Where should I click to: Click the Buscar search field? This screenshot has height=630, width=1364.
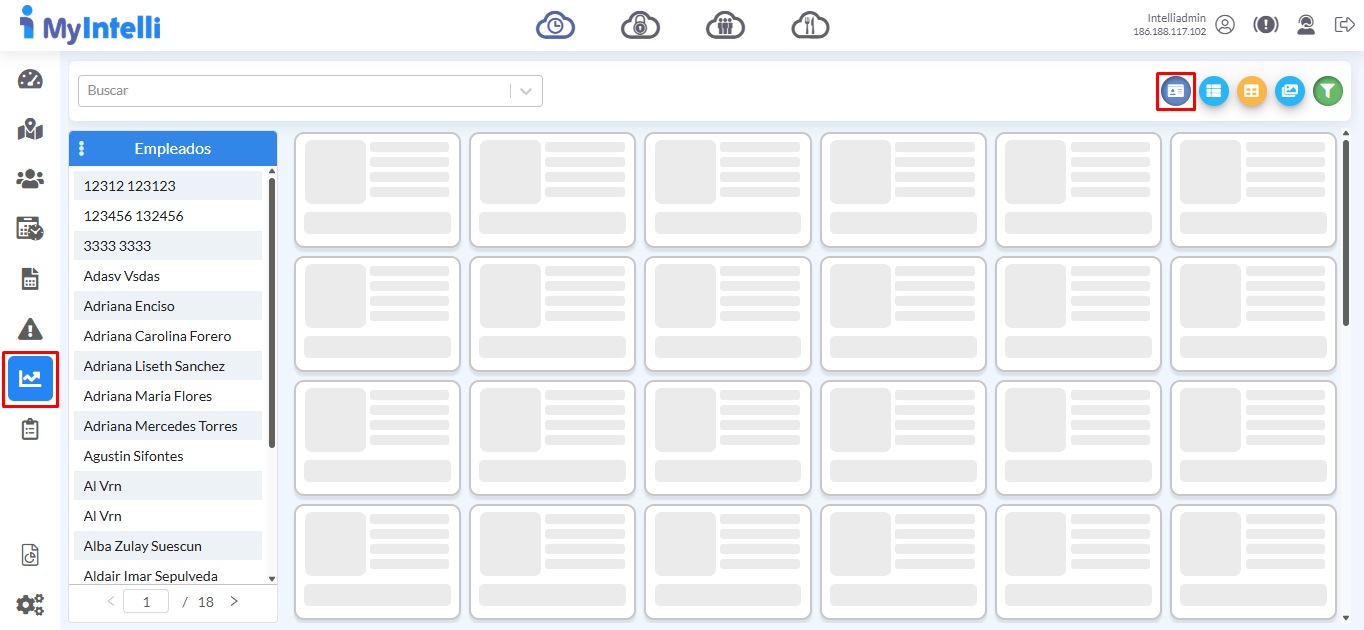(x=295, y=91)
